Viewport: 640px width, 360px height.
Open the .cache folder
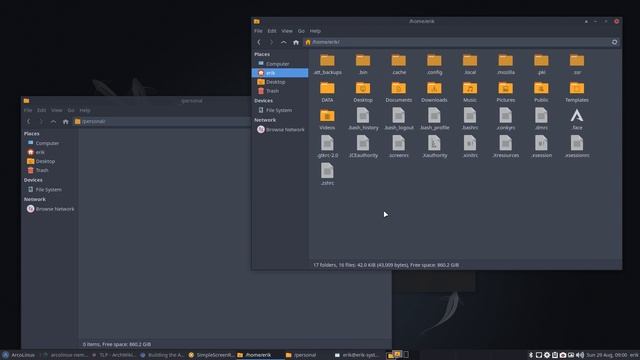(x=399, y=64)
